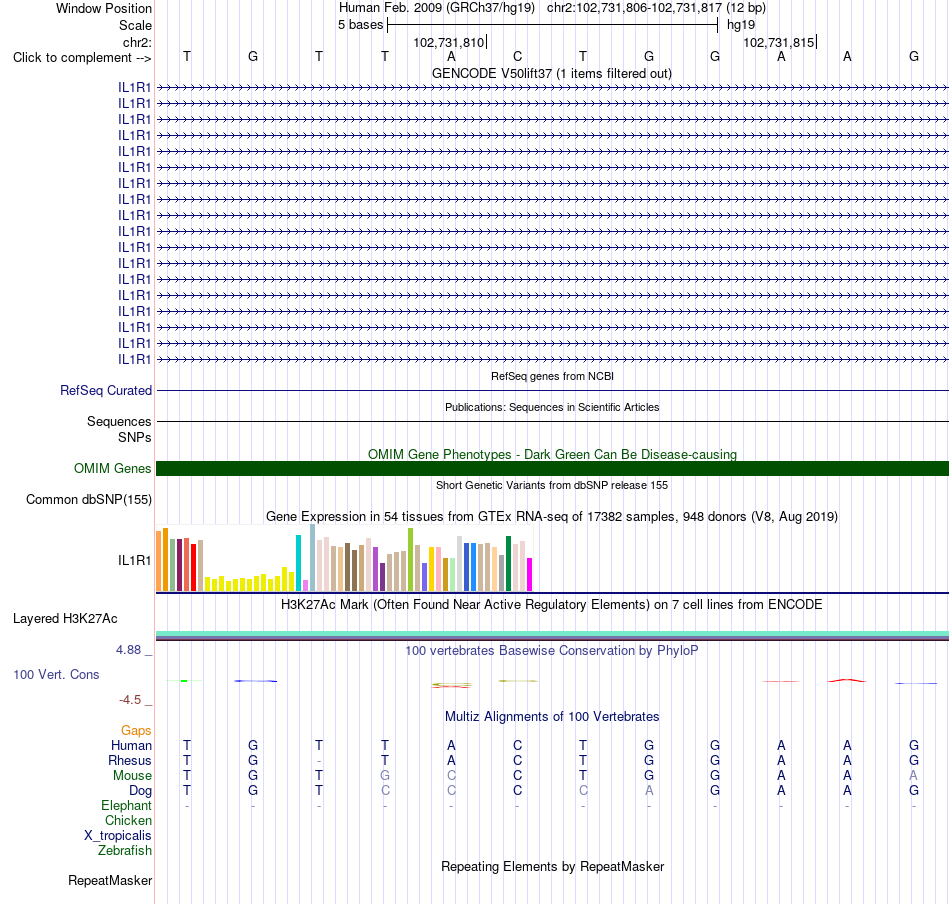The image size is (950, 904).
Task: Select the 102,731,815 position marker
Action: 779,42
